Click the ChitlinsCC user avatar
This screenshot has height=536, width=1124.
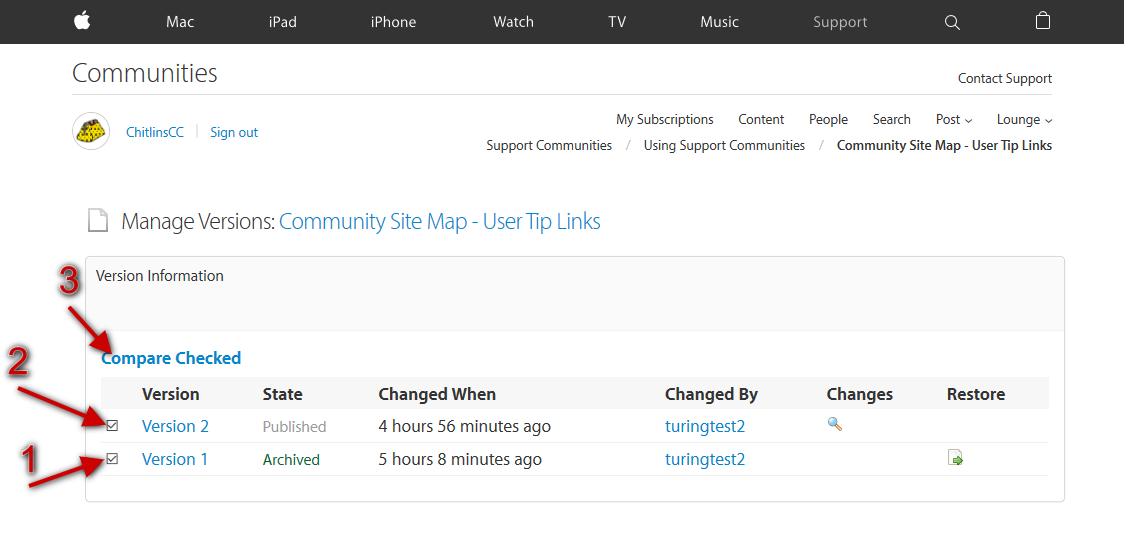pos(91,131)
